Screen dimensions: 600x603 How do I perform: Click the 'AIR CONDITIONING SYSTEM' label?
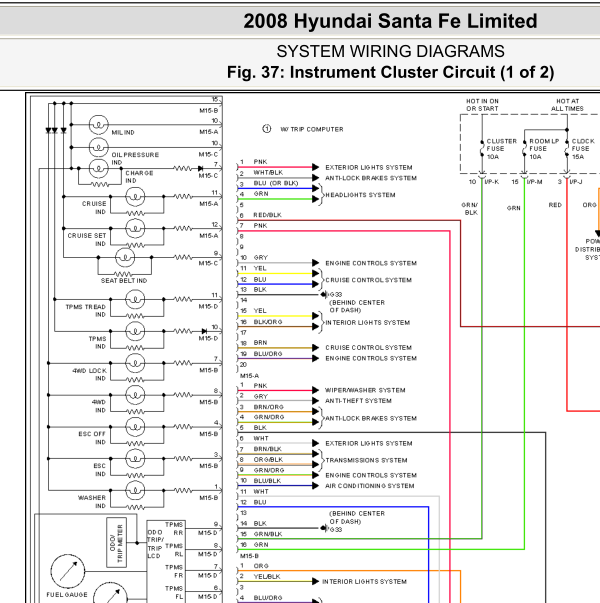[x=370, y=486]
